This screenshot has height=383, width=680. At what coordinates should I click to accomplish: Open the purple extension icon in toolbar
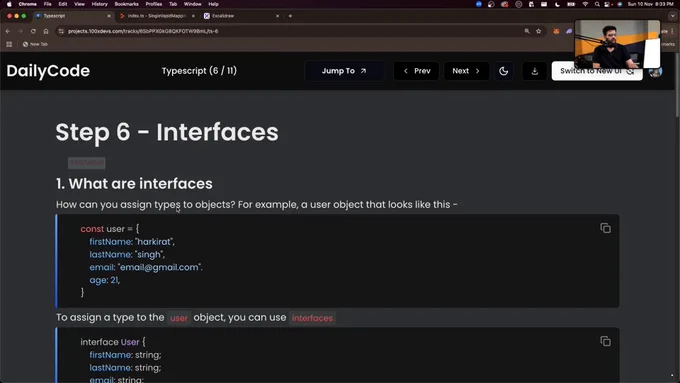click(x=569, y=31)
